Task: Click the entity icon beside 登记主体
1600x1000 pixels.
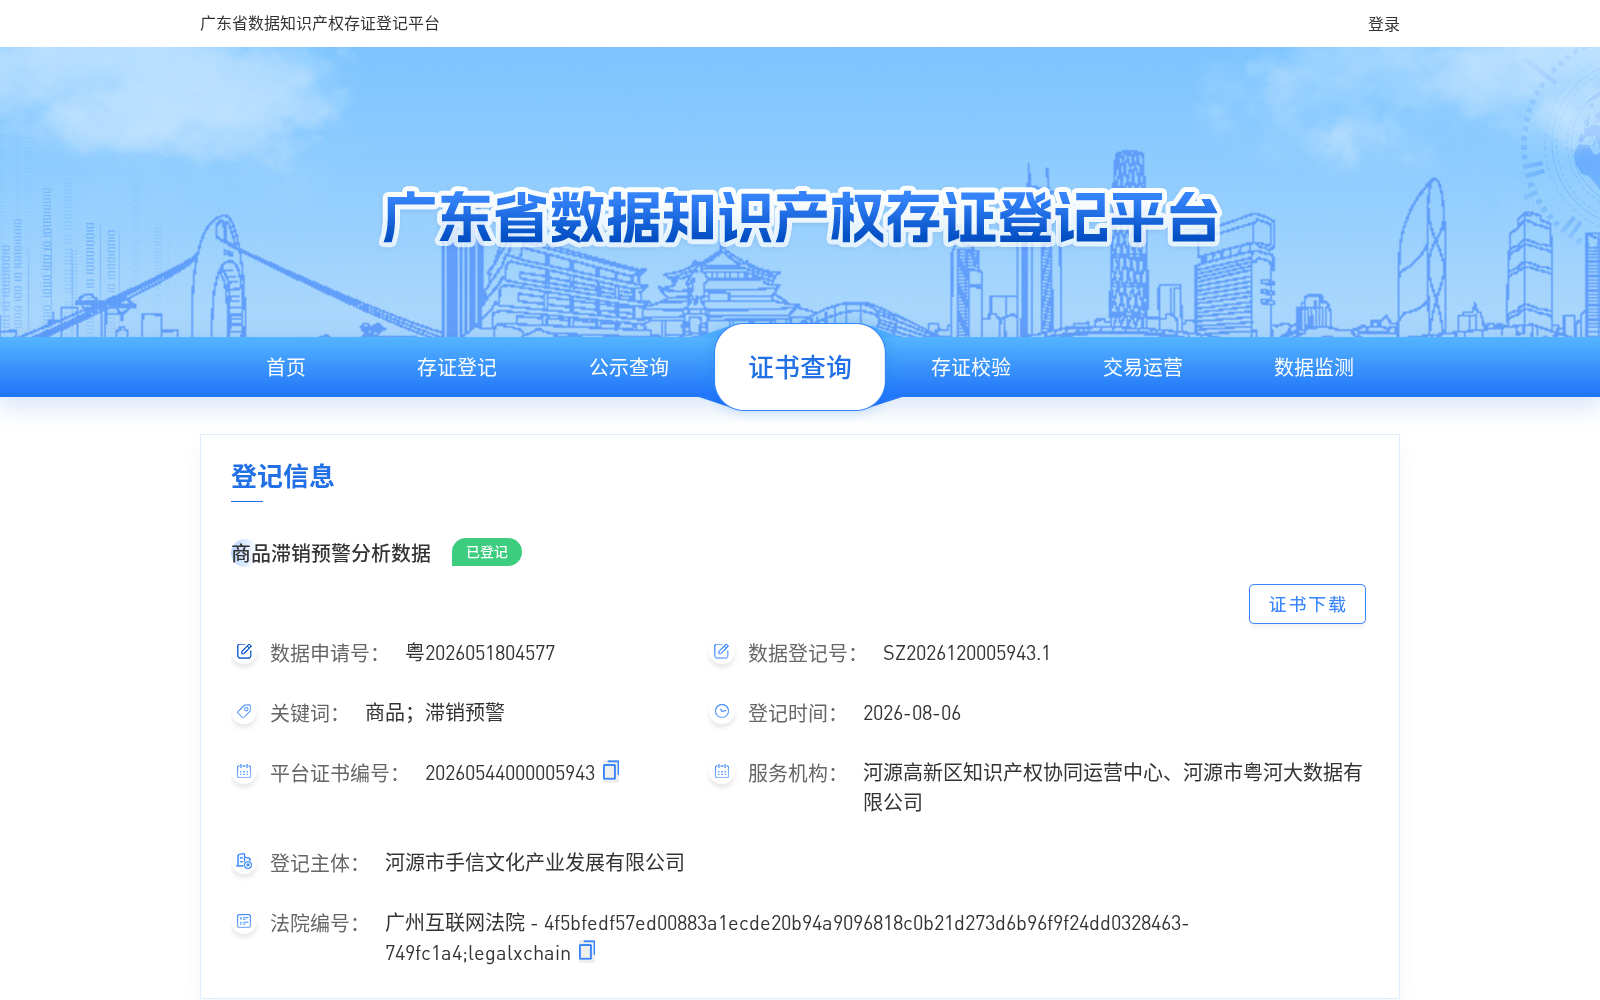Action: click(244, 862)
